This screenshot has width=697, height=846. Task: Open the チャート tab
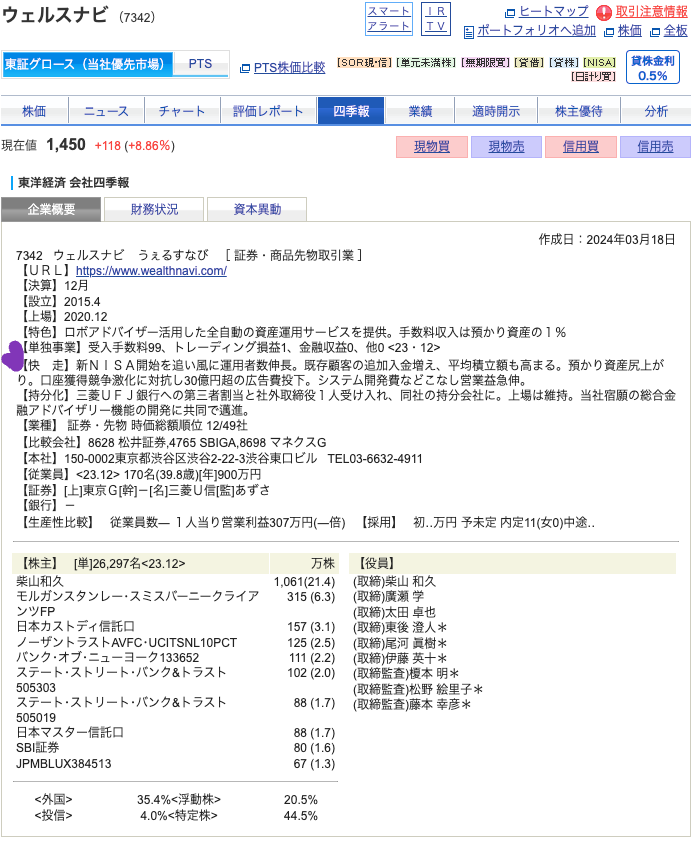coord(182,111)
